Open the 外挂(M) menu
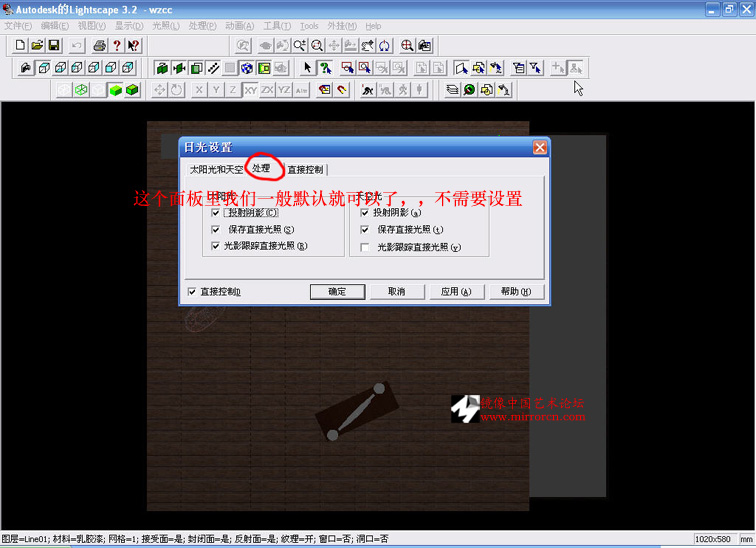Viewport: 756px width, 548px height. point(342,26)
